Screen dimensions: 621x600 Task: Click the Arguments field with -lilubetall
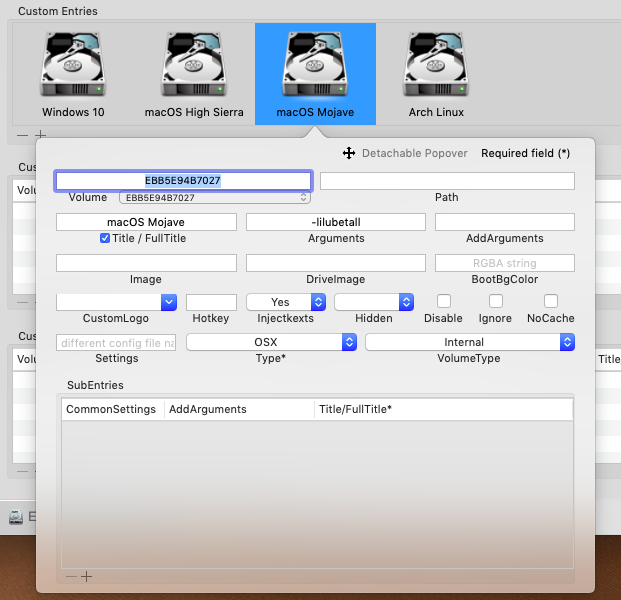coord(336,222)
